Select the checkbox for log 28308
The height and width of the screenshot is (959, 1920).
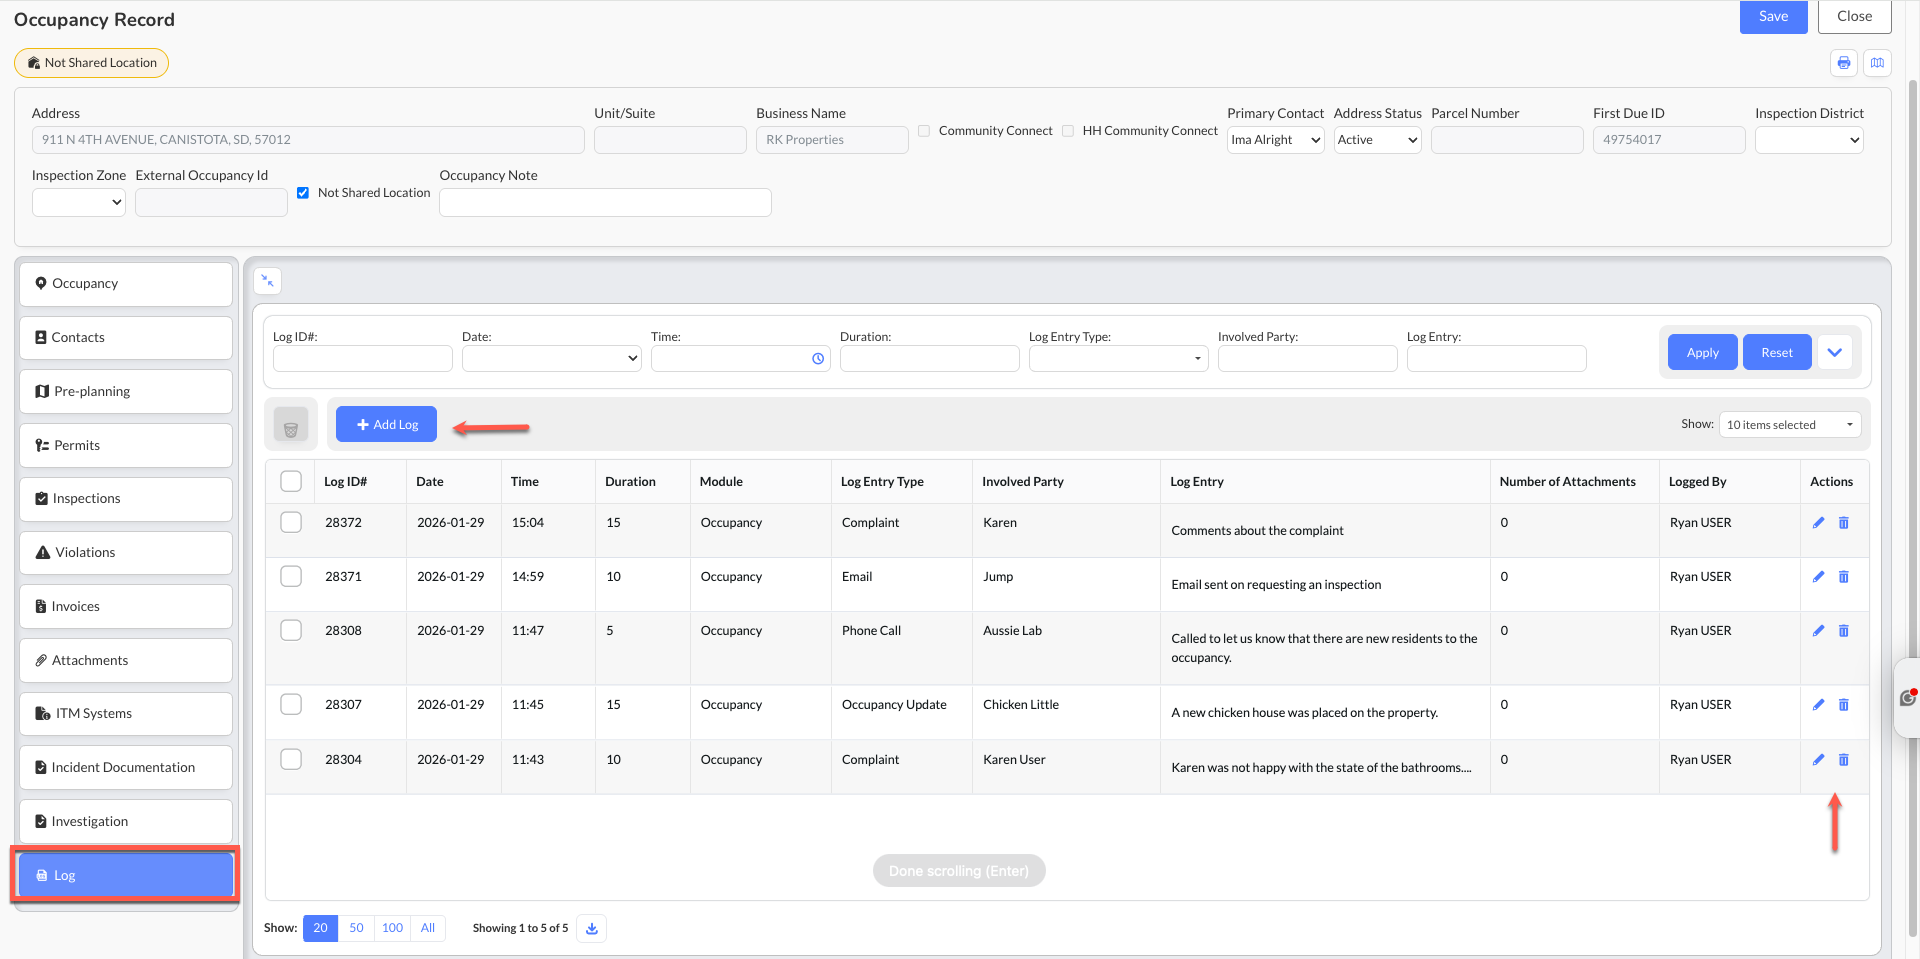pyautogui.click(x=291, y=630)
